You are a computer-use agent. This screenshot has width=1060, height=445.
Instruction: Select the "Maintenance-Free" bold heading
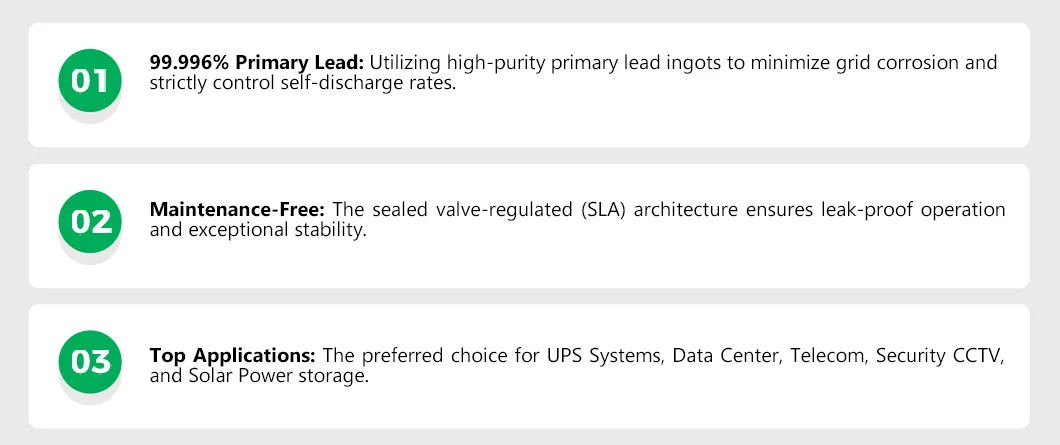click(238, 210)
